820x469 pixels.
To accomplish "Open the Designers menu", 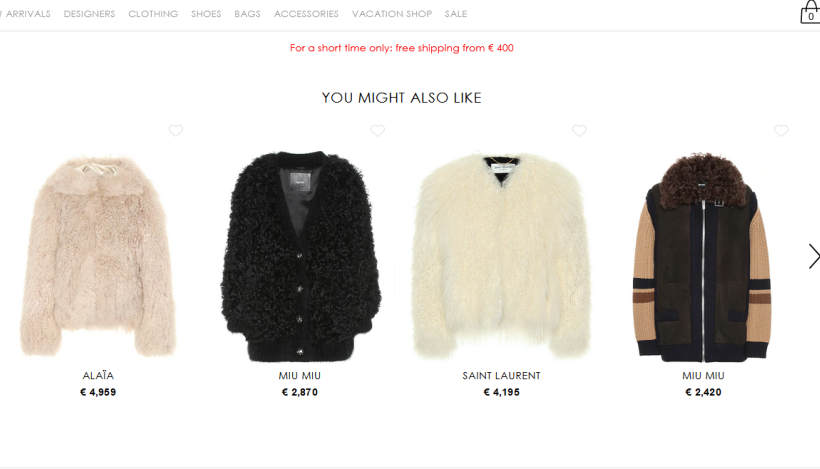I will click(x=89, y=14).
